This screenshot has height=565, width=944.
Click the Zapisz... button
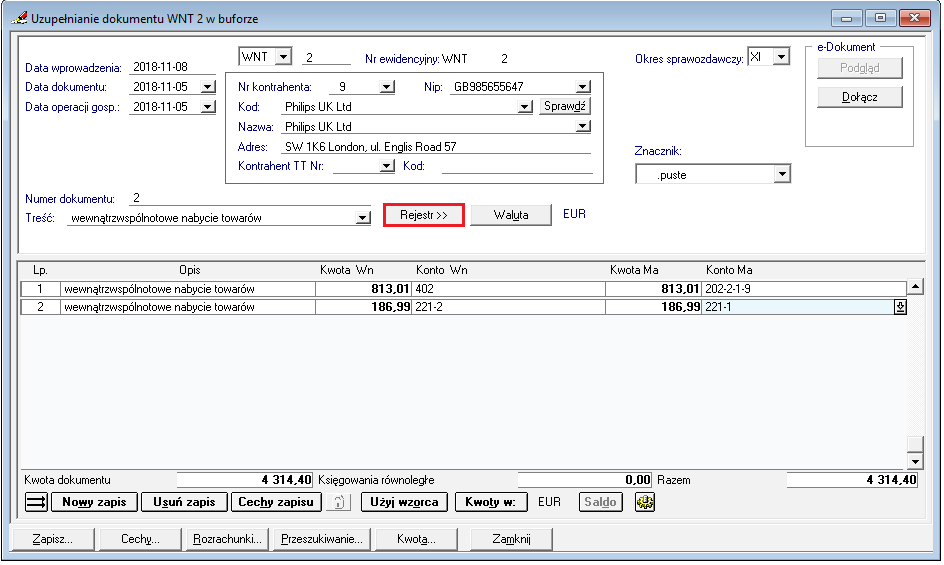point(53,539)
